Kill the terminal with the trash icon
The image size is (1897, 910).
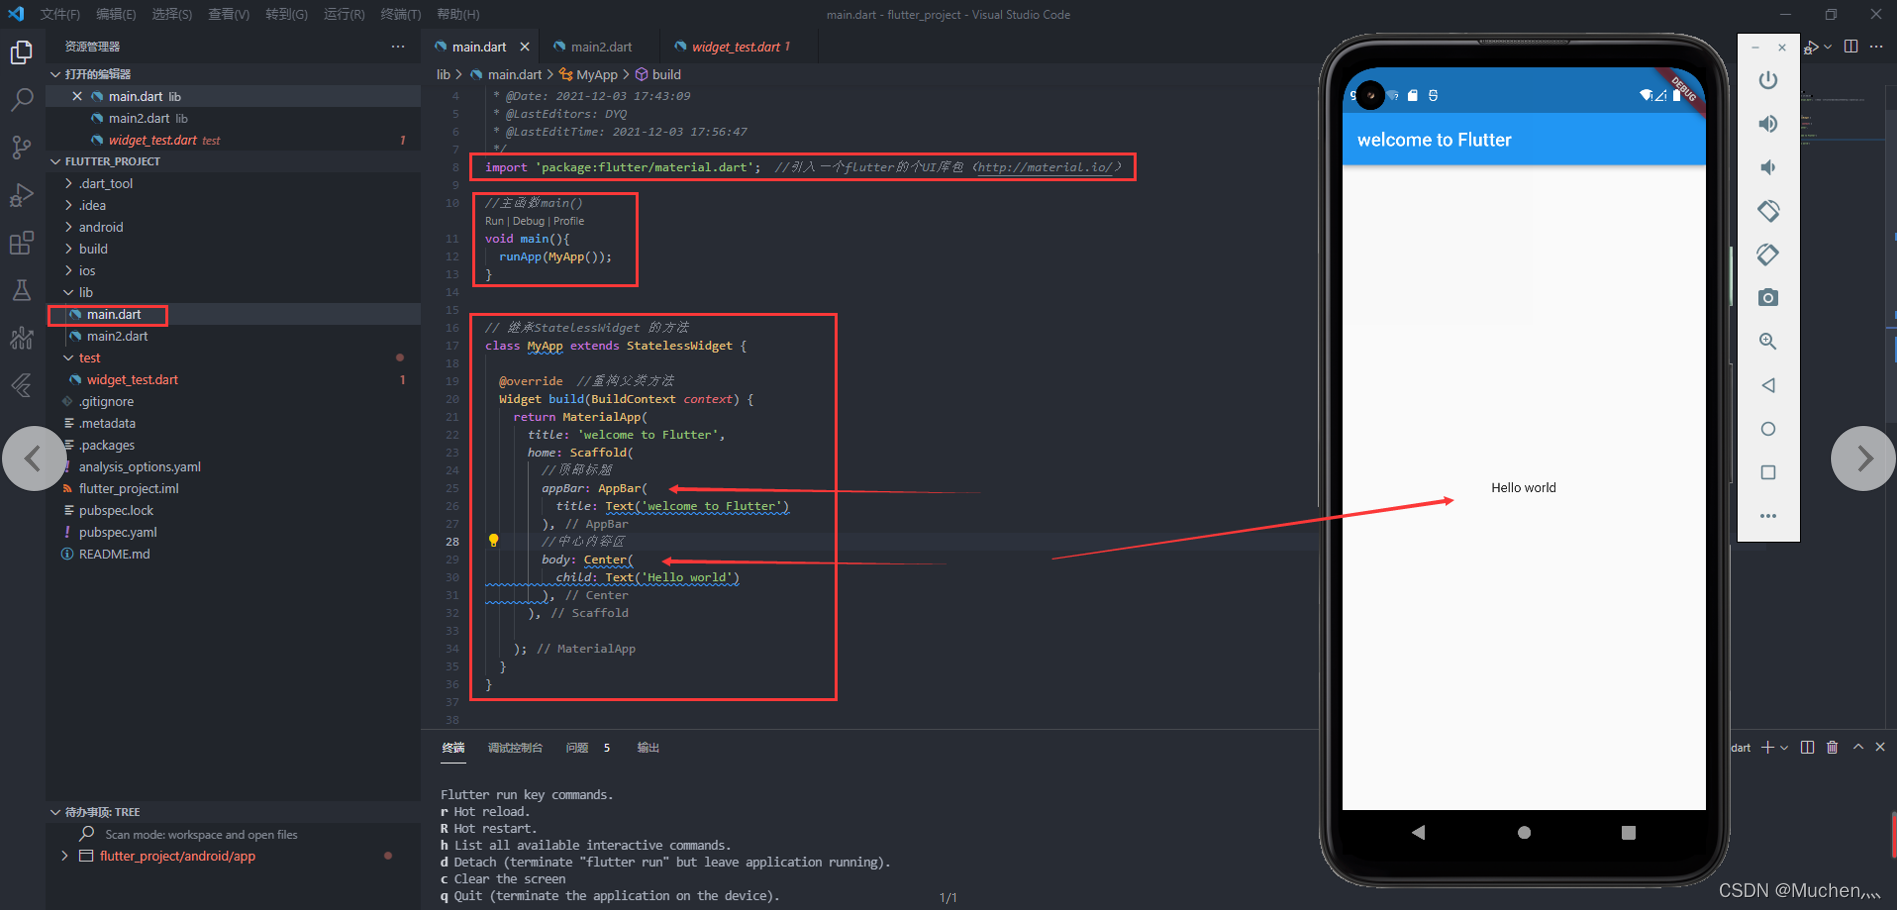pos(1832,747)
